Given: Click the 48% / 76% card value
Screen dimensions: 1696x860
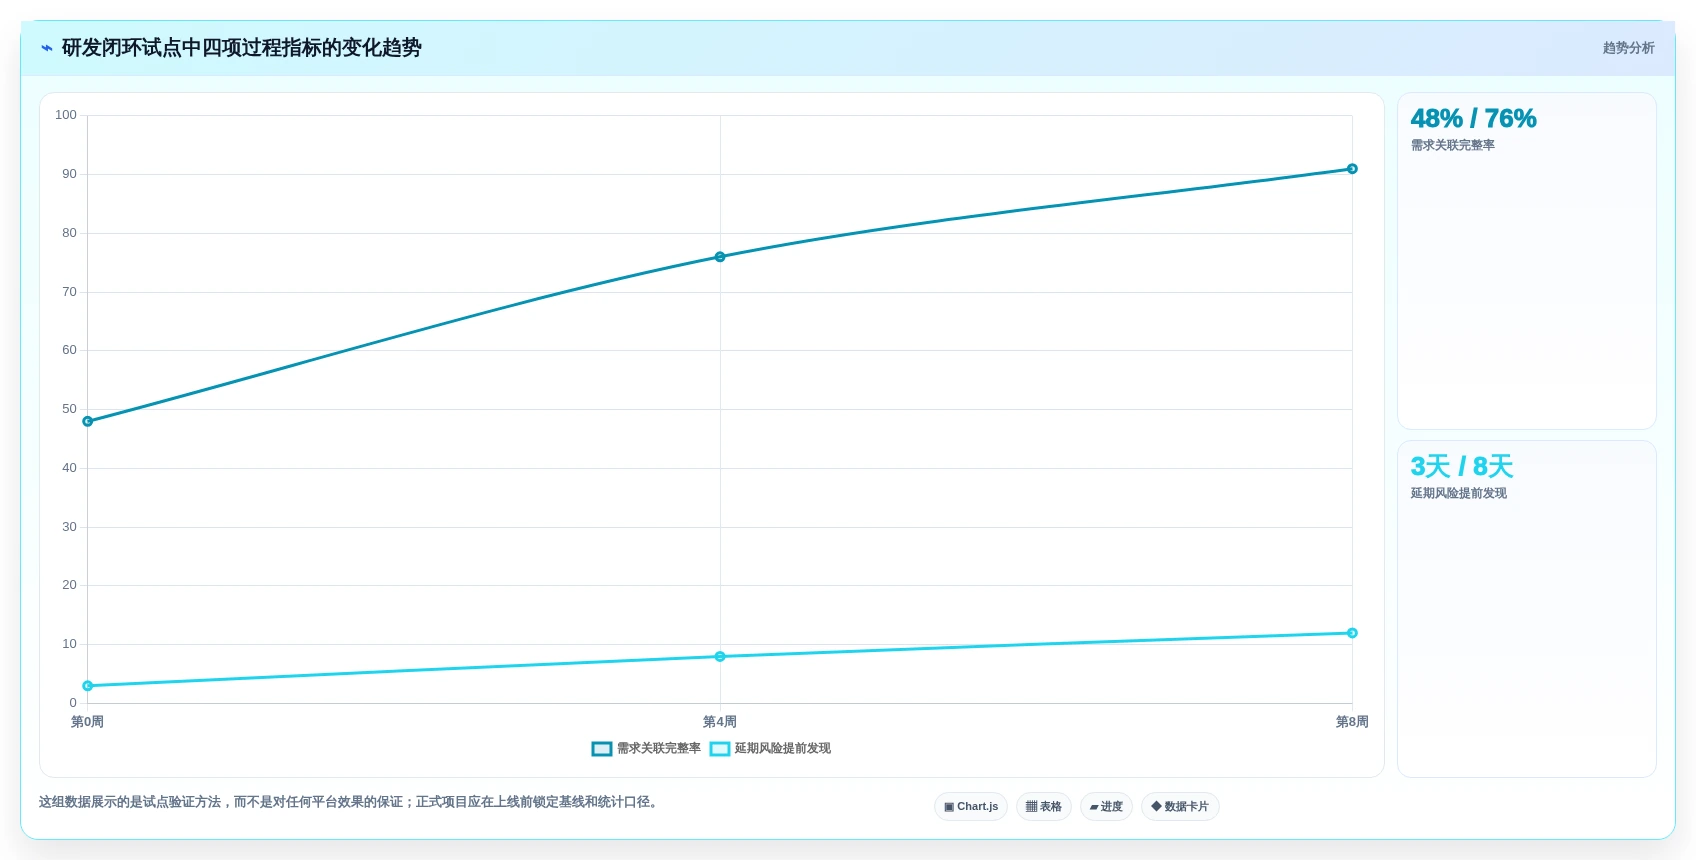Looking at the screenshot, I should tap(1473, 119).
